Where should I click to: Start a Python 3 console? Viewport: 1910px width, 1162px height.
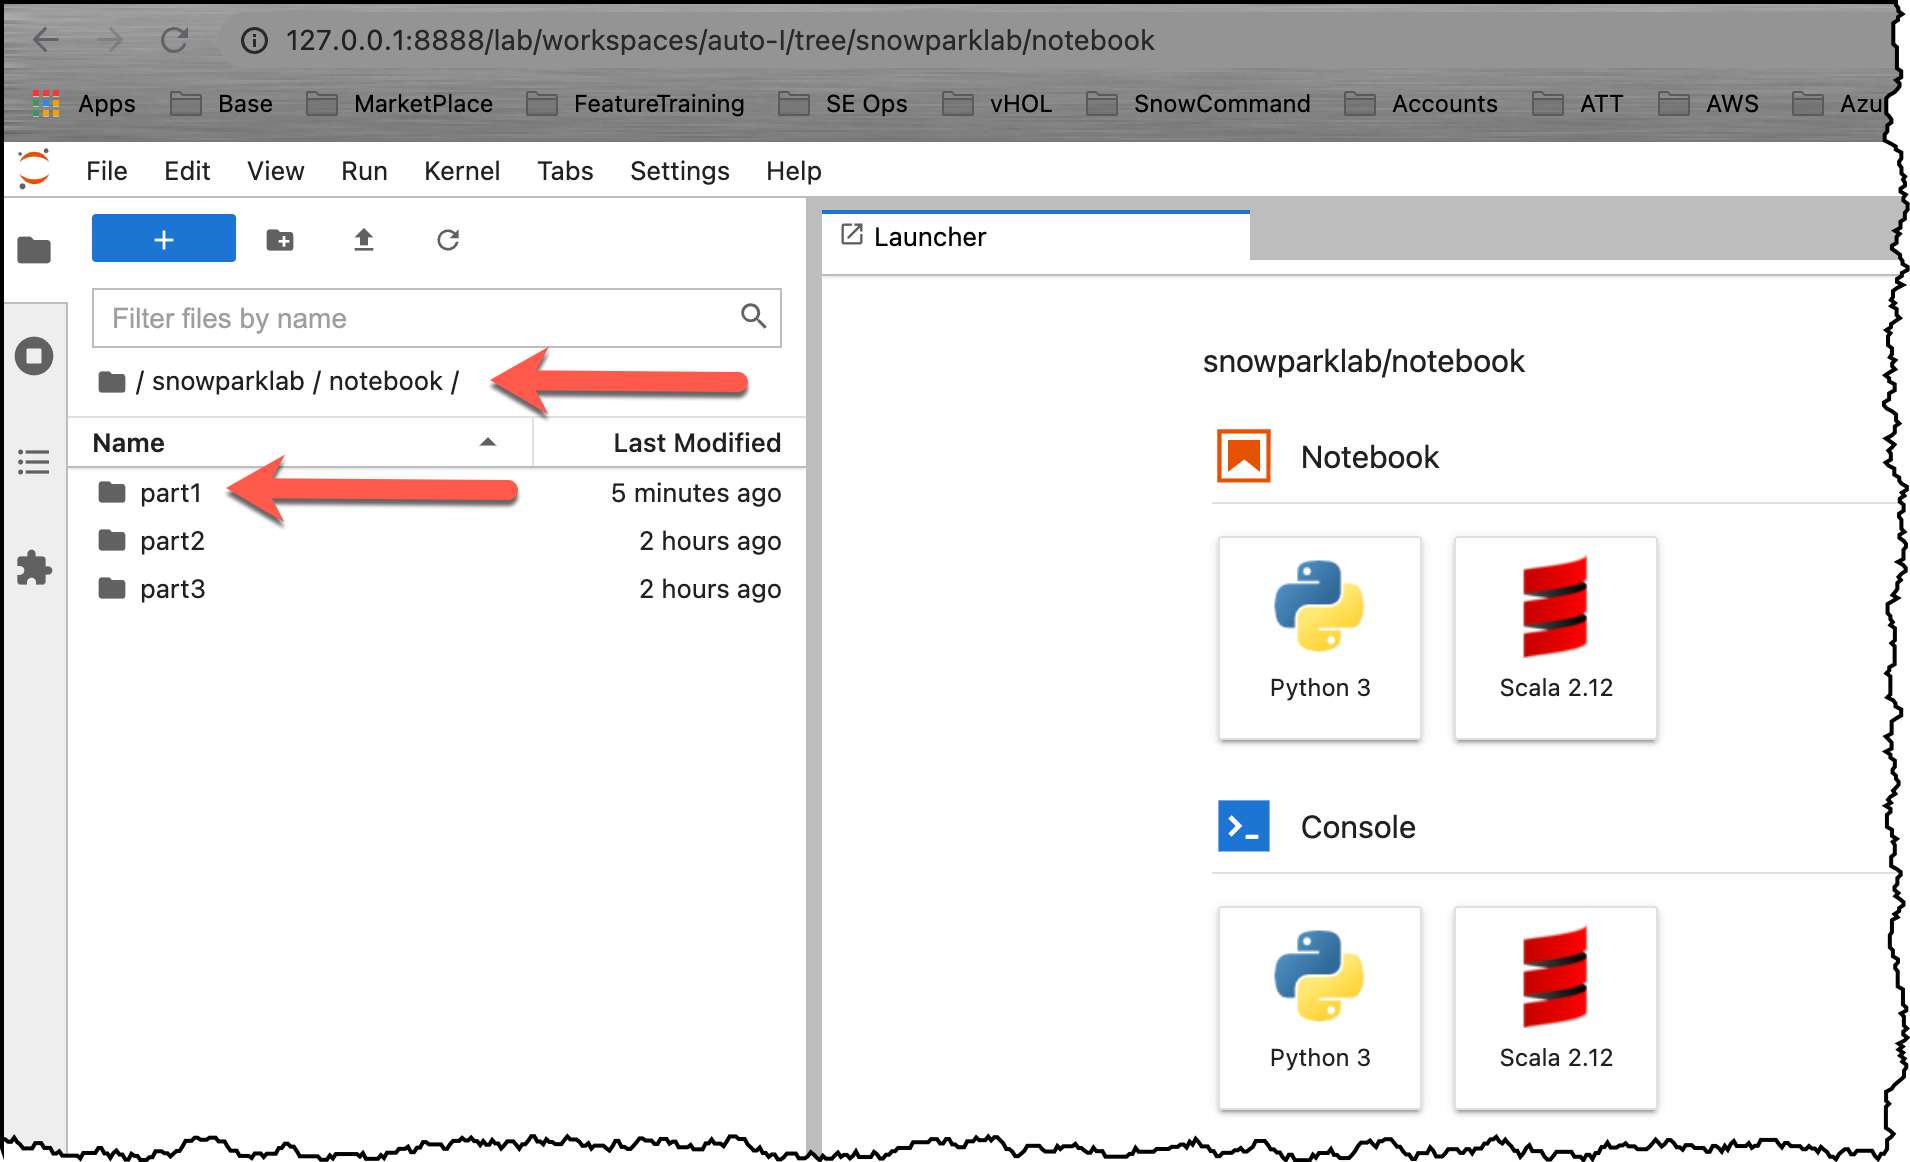pyautogui.click(x=1320, y=1008)
